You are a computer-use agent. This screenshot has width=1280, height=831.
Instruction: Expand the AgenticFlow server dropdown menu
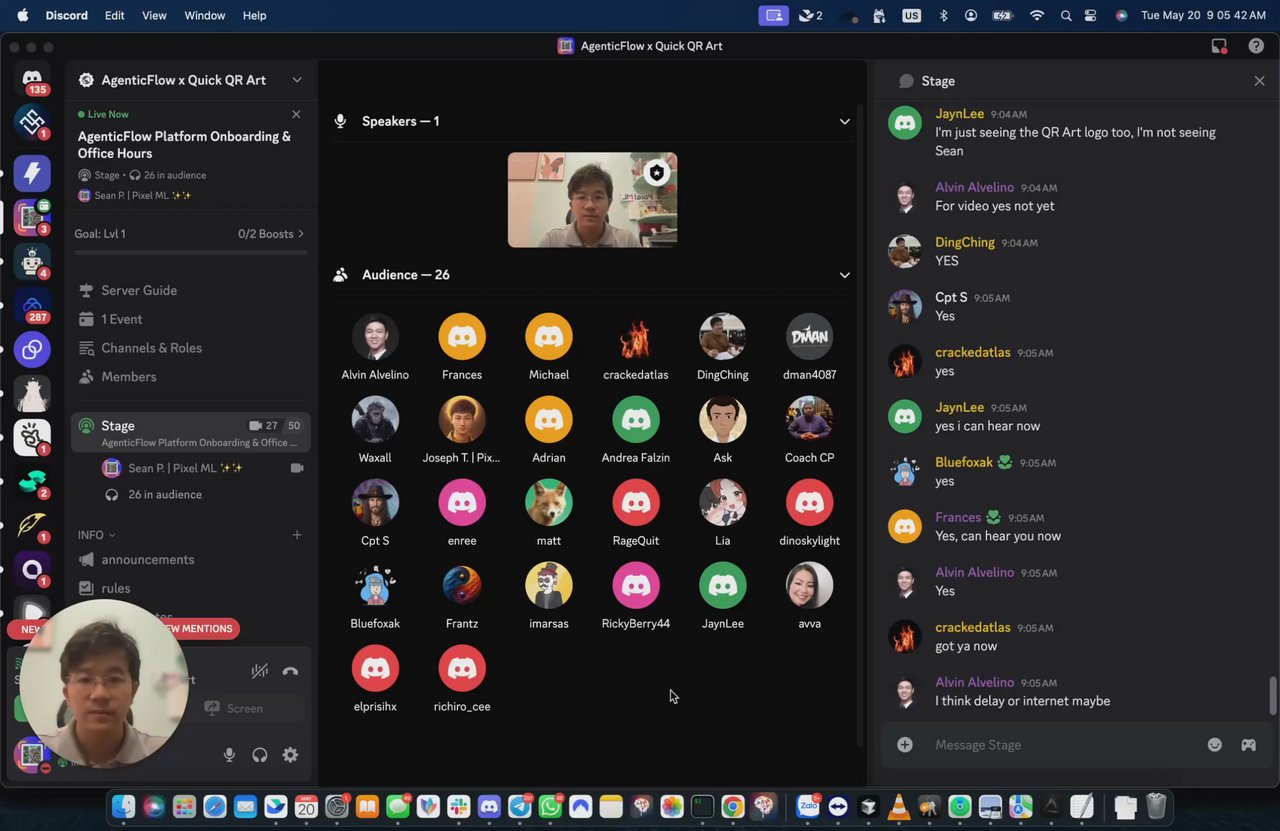point(296,80)
